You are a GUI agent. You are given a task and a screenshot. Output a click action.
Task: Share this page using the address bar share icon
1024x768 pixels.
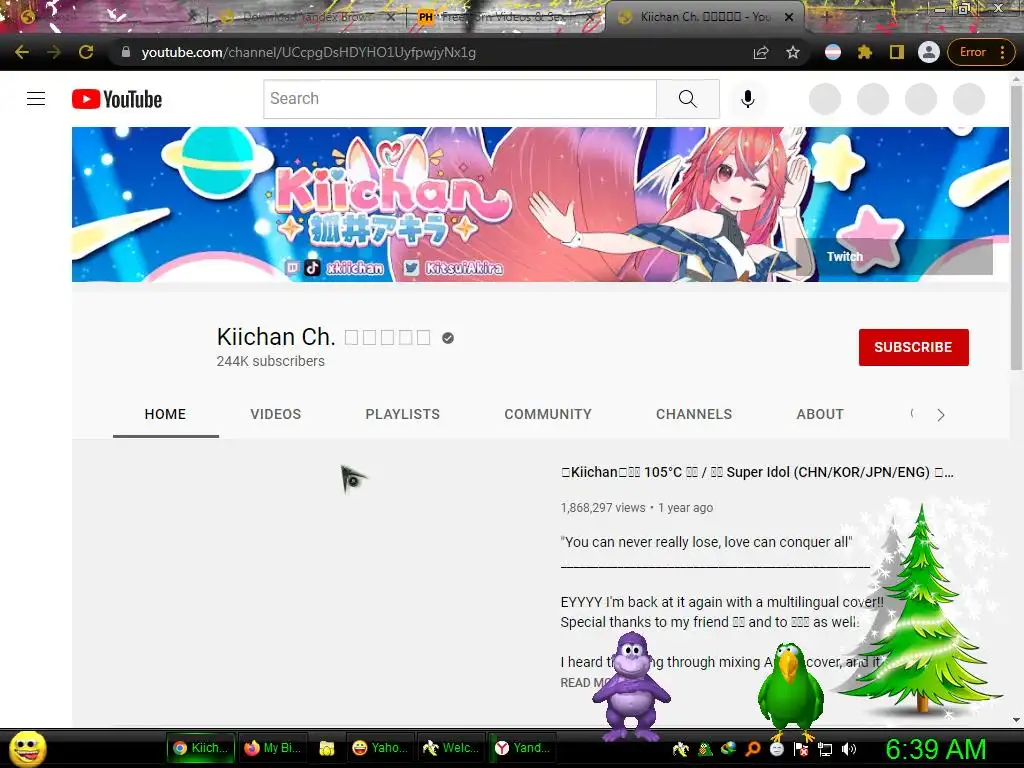(761, 52)
